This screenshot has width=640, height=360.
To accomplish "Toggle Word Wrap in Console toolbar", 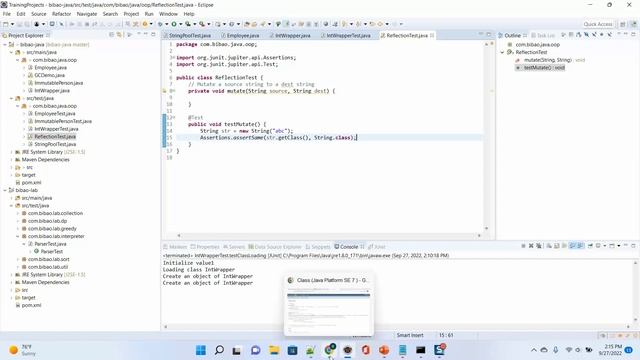I will coord(564,246).
